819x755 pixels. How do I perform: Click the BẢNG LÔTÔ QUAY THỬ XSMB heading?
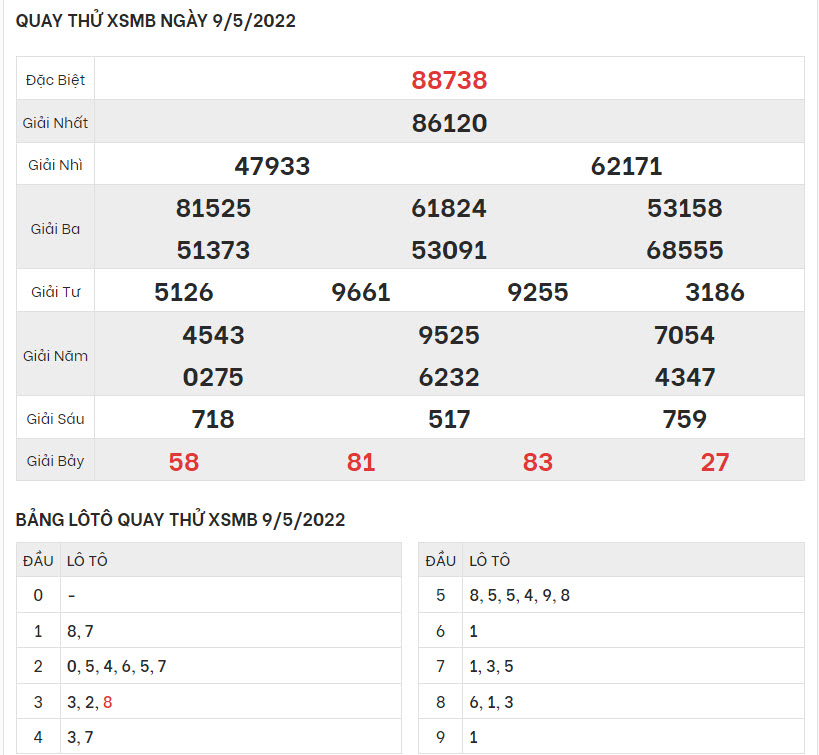click(181, 520)
